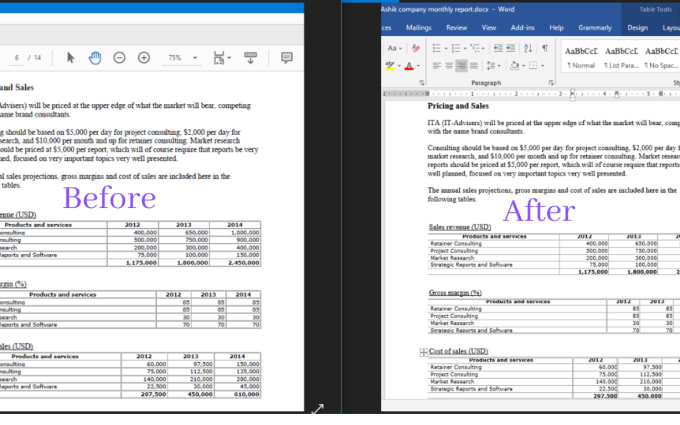Open the Grammarly ribbon tab
The height and width of the screenshot is (425, 680).
click(x=595, y=28)
